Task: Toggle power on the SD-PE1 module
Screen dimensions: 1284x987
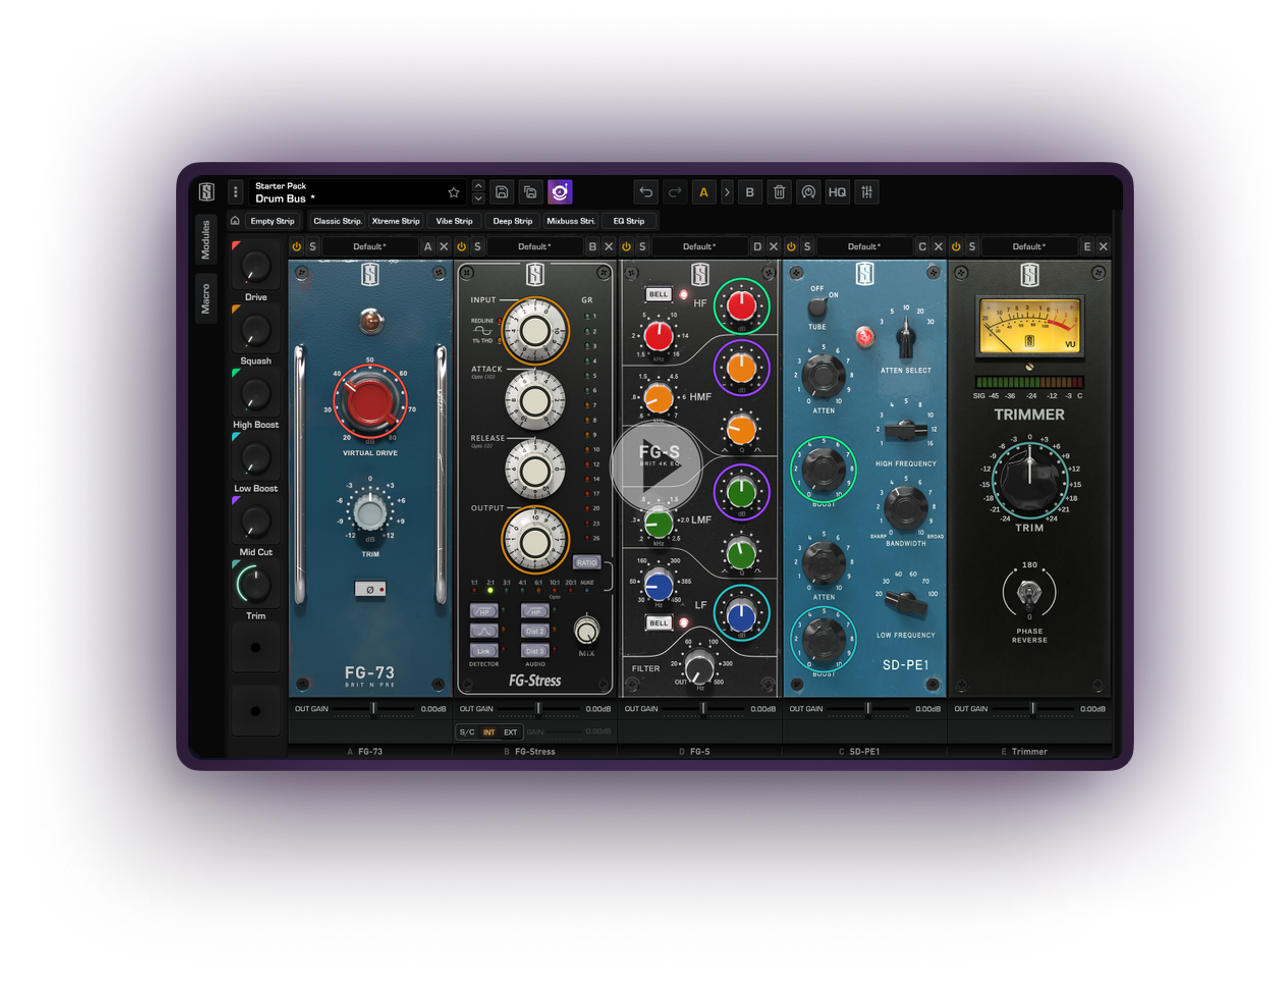Action: point(792,247)
